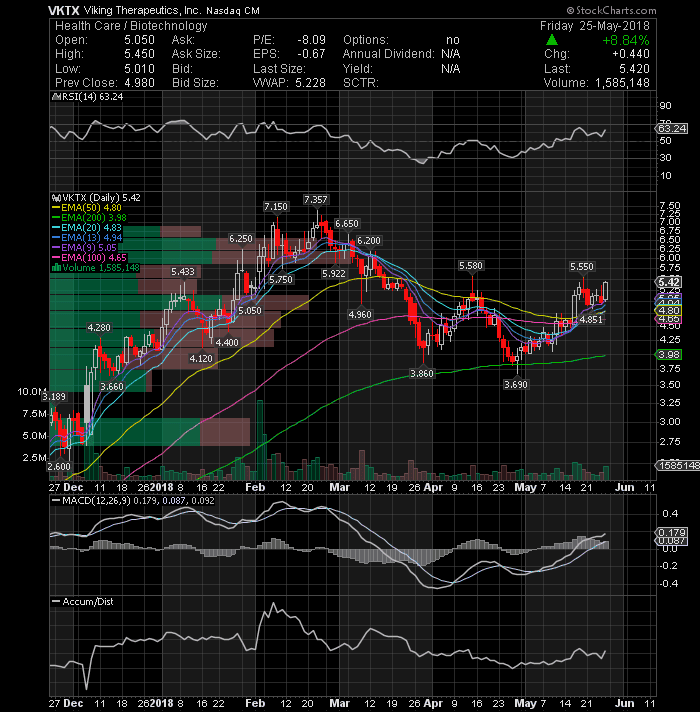This screenshot has height=712, width=700.
Task: Click the 4.280 price label
Action: pyautogui.click(x=99, y=327)
